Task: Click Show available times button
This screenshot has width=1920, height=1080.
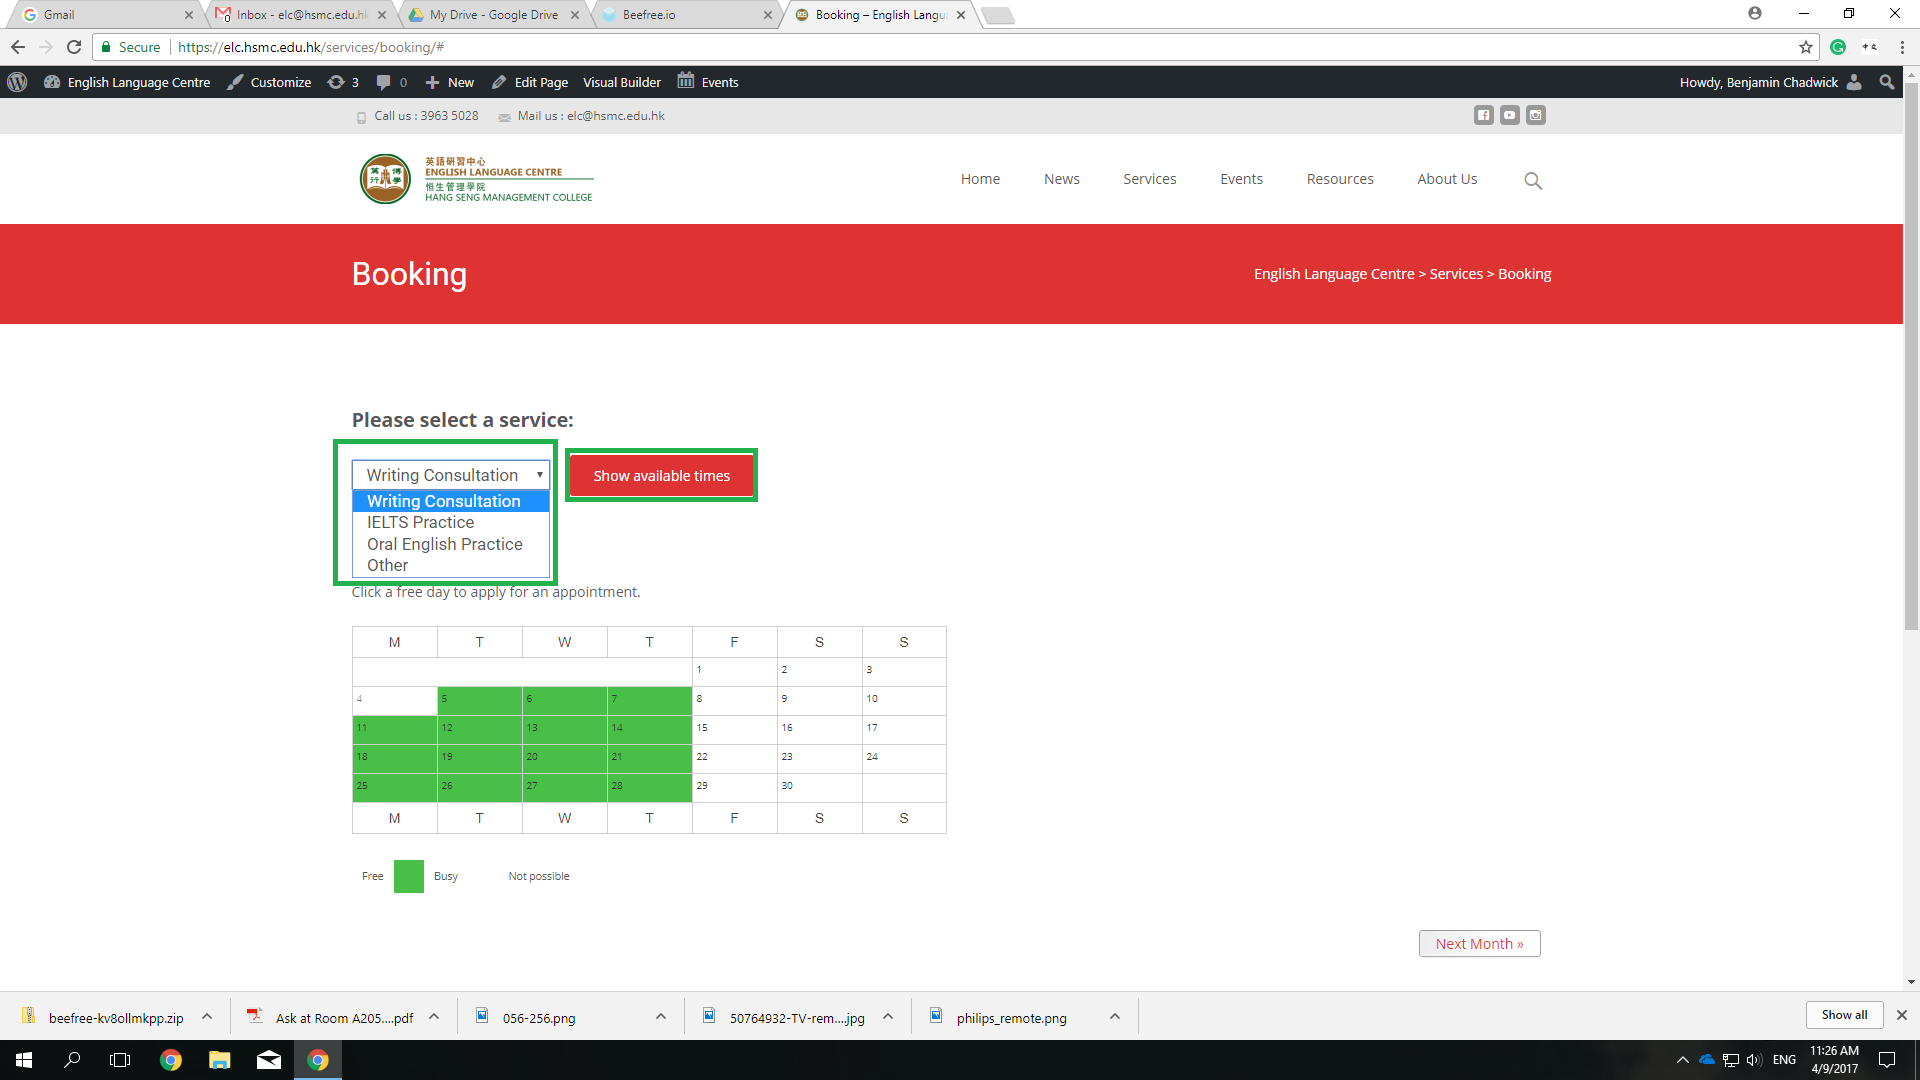Action: 661,475
